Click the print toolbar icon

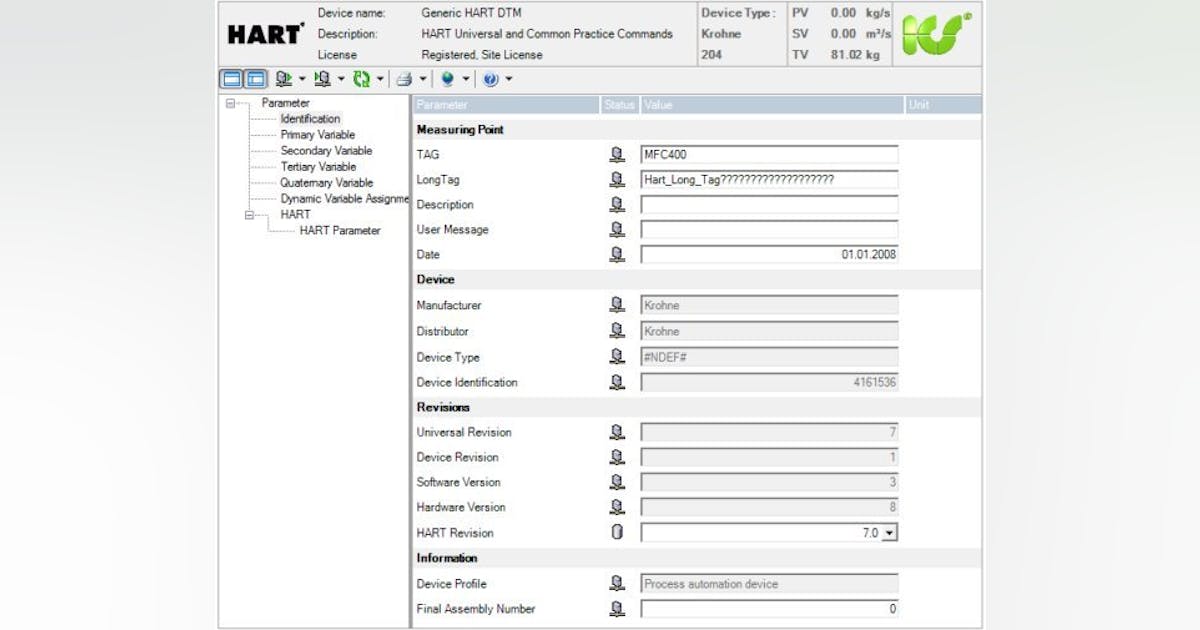[x=403, y=79]
